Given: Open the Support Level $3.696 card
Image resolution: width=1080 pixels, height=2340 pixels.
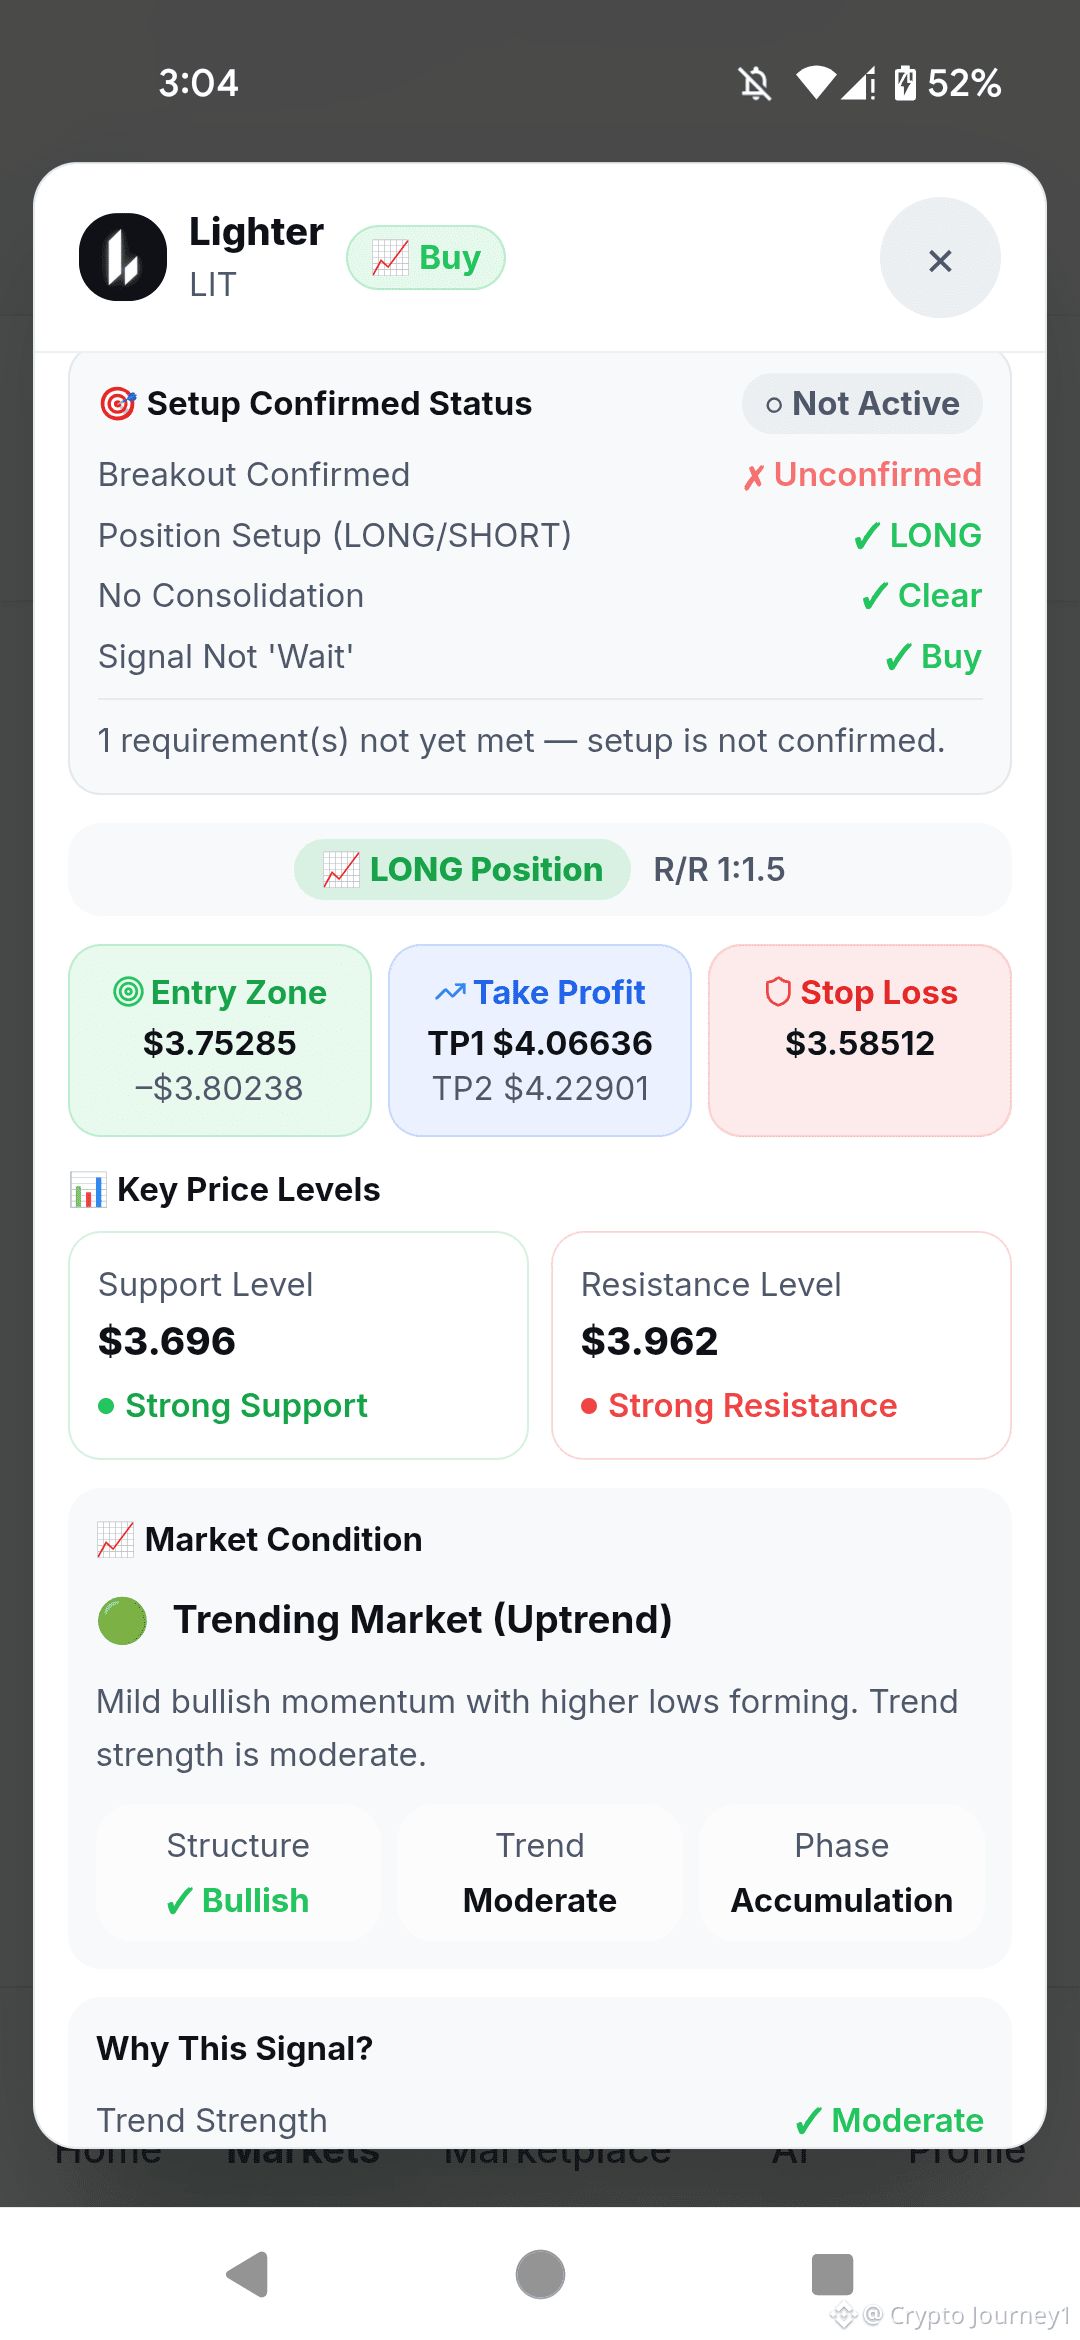Looking at the screenshot, I should [298, 1345].
